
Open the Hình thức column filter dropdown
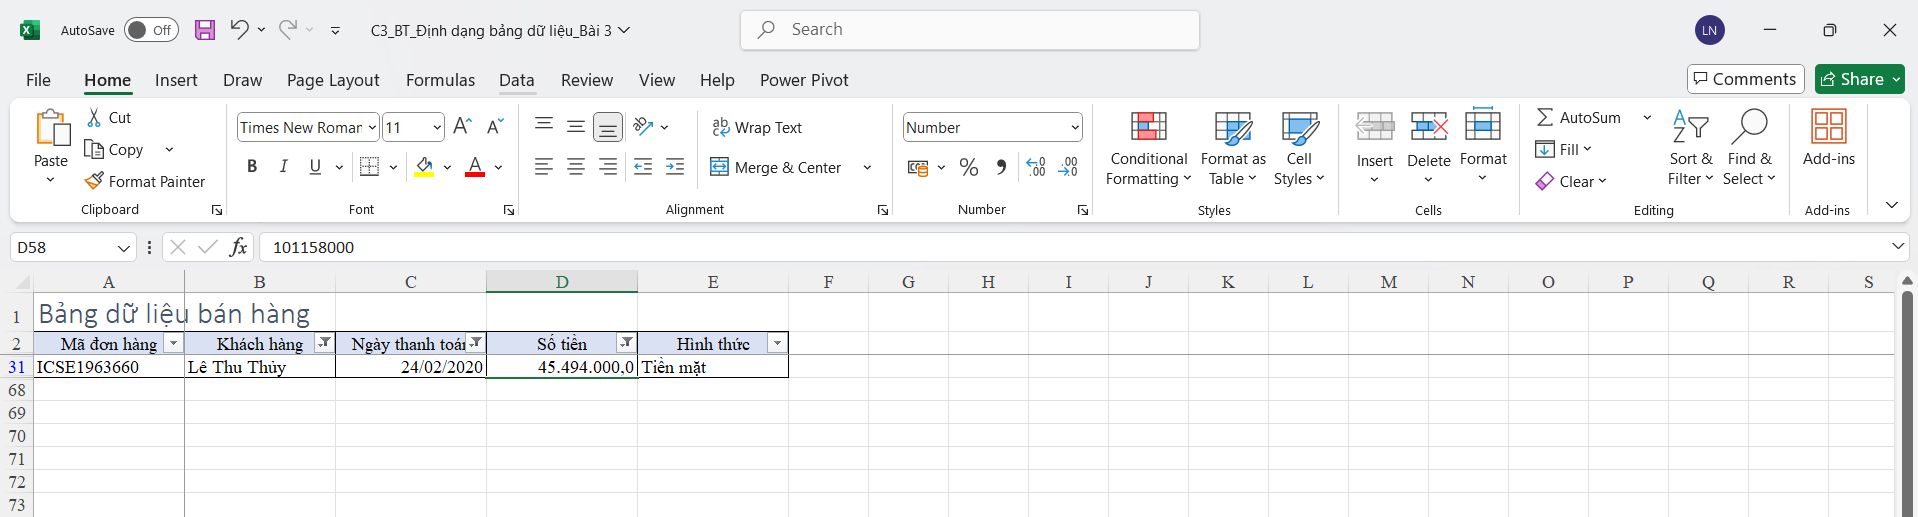(x=777, y=343)
